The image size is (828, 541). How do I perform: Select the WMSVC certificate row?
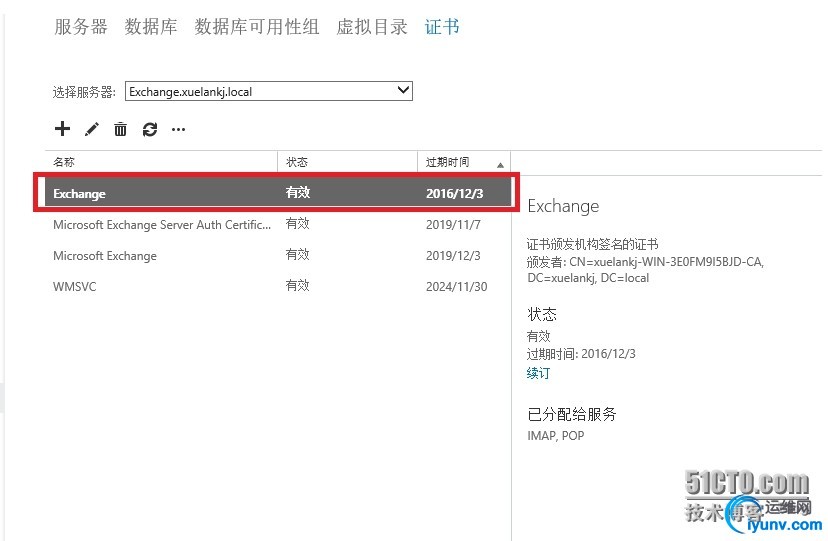(278, 286)
